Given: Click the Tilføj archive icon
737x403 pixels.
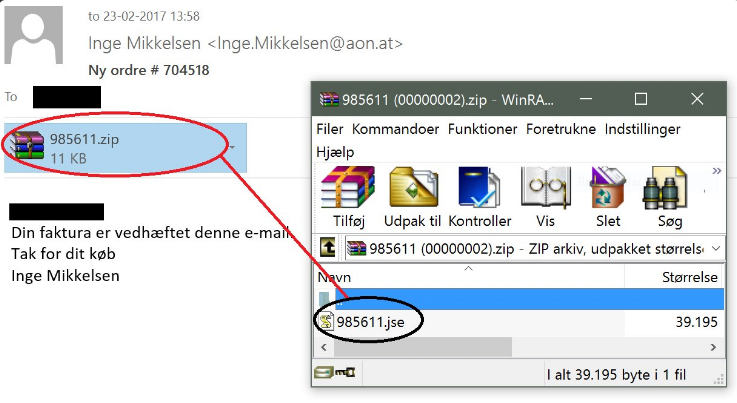Looking at the screenshot, I should point(348,187).
